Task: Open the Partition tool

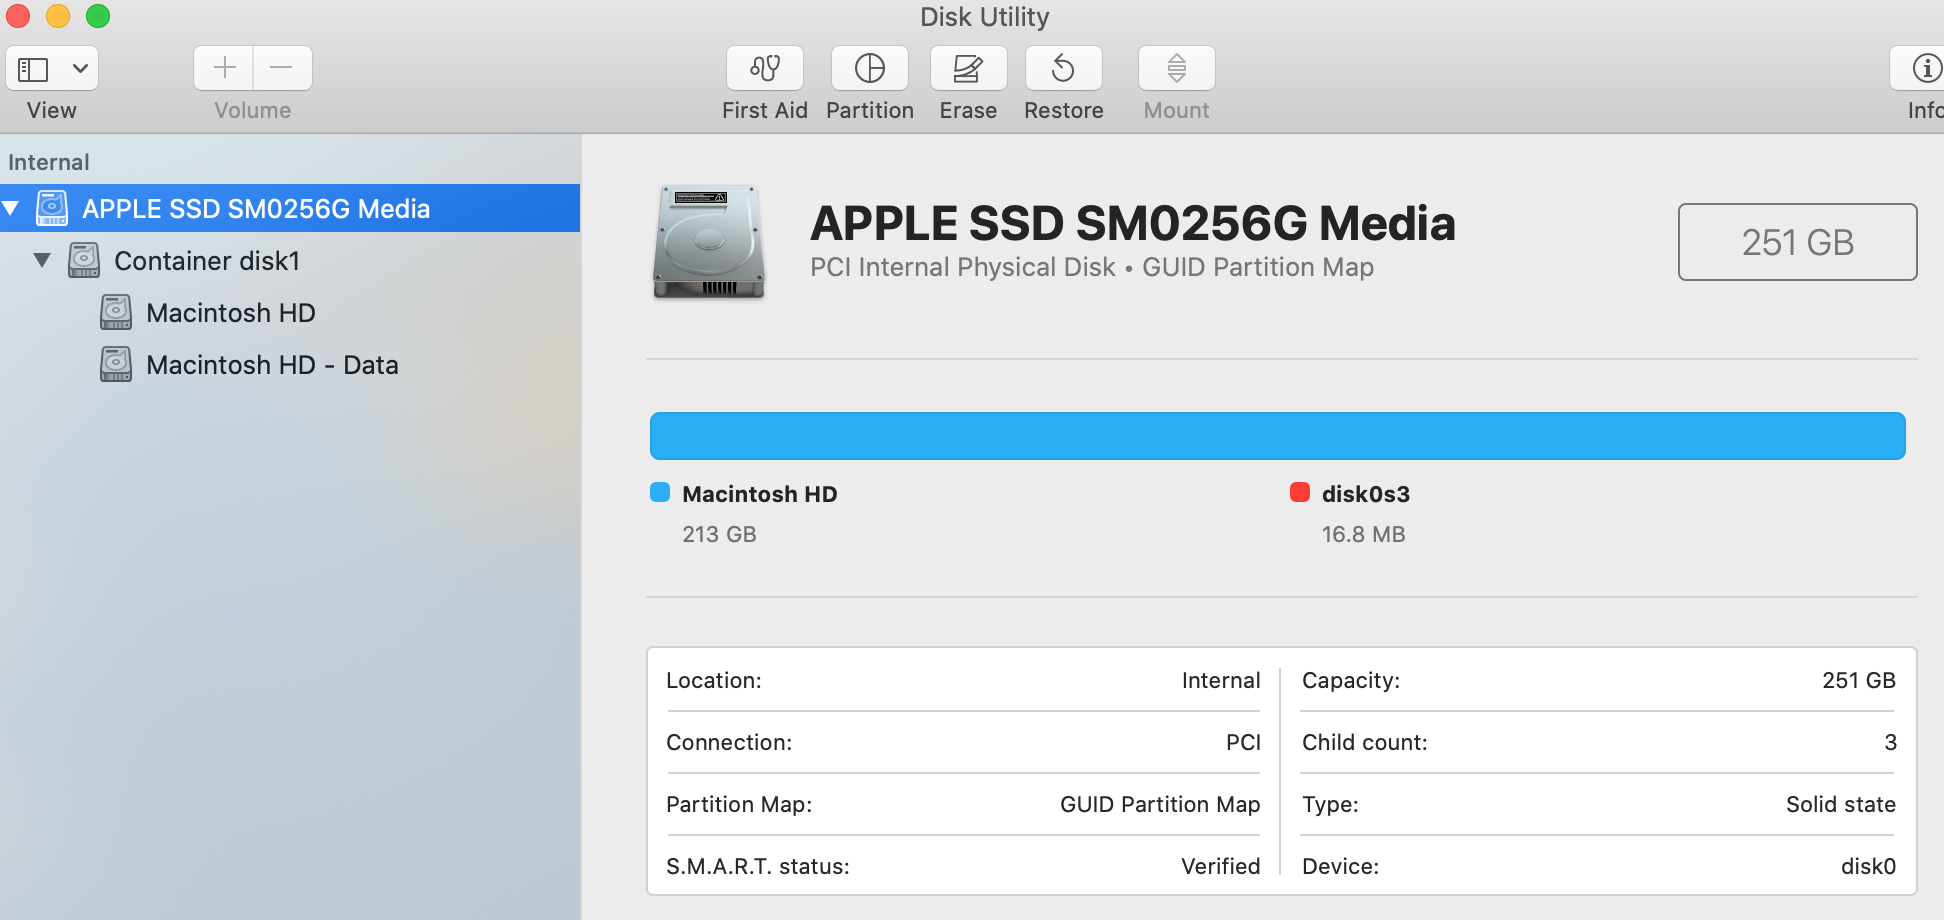Action: coord(870,69)
